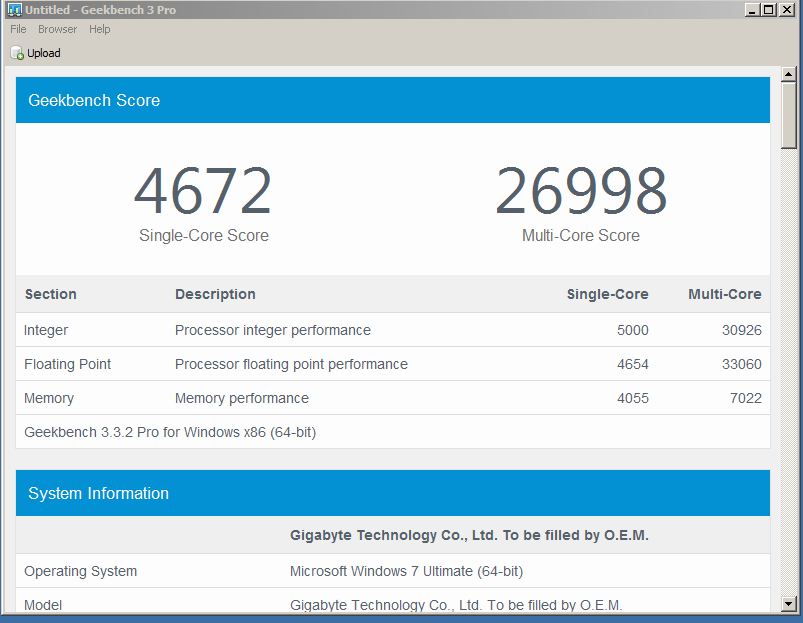This screenshot has width=803, height=623.
Task: Open the Help menu
Action: pyautogui.click(x=99, y=29)
